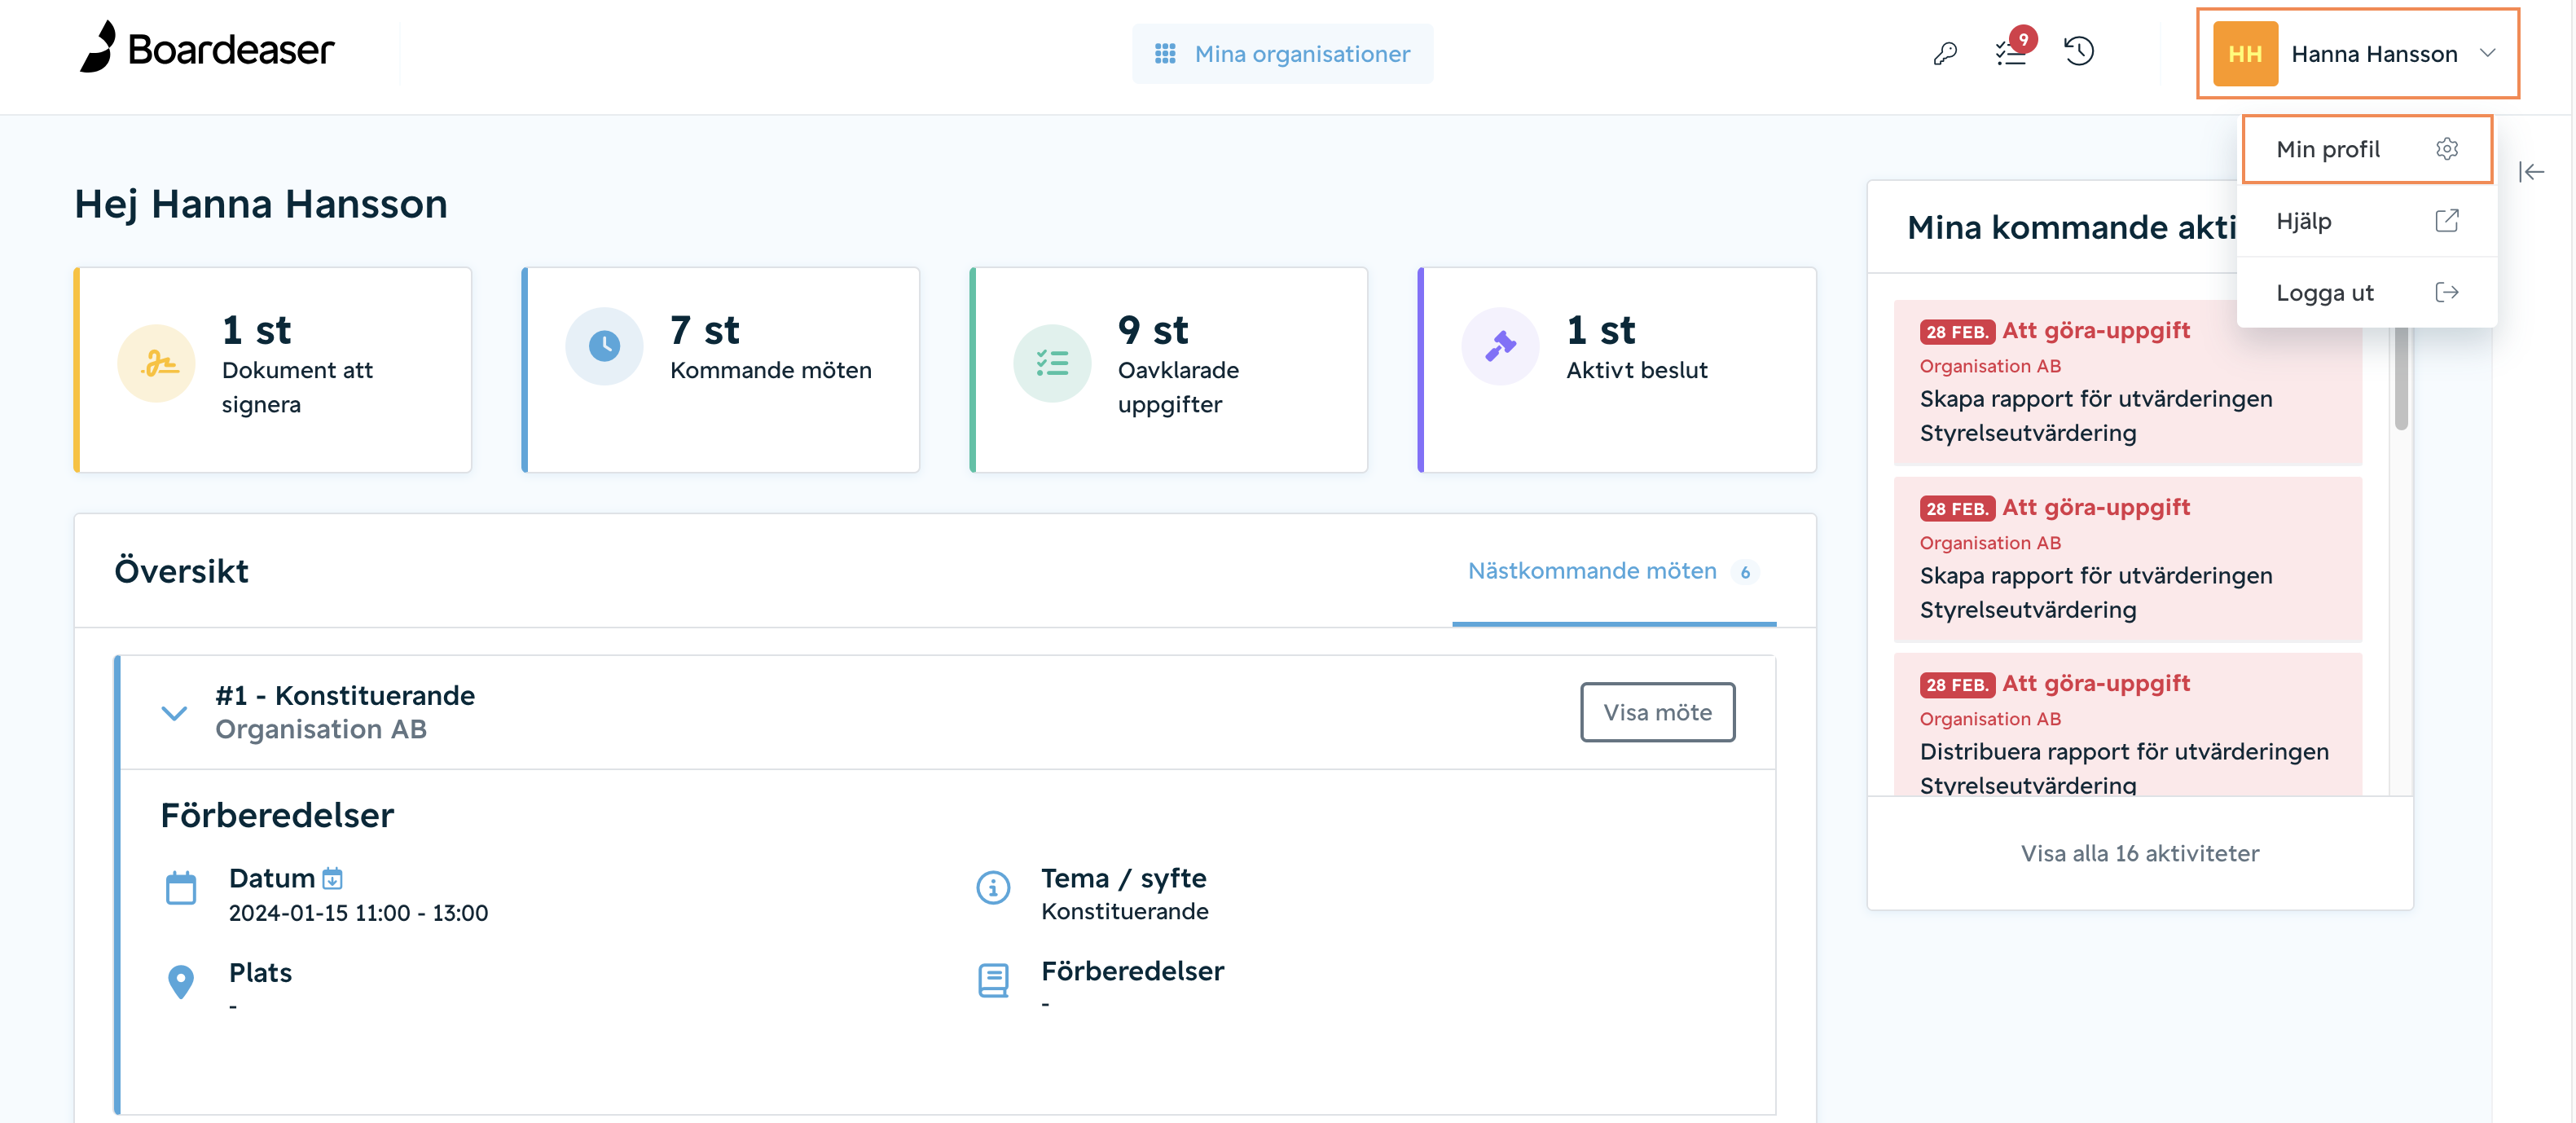Viewport: 2576px width, 1123px height.
Task: Click the checklist icon on tasks card
Action: point(1052,363)
